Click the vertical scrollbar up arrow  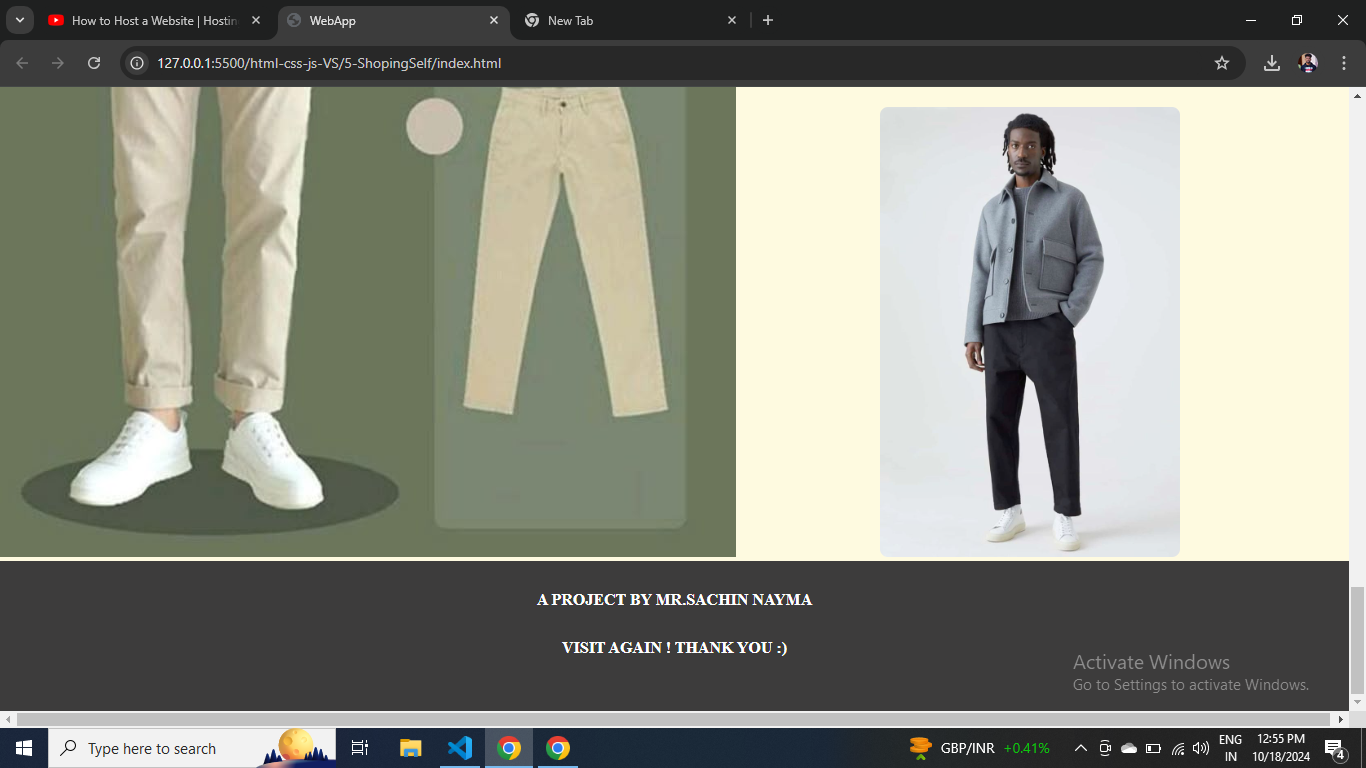pos(1357,96)
